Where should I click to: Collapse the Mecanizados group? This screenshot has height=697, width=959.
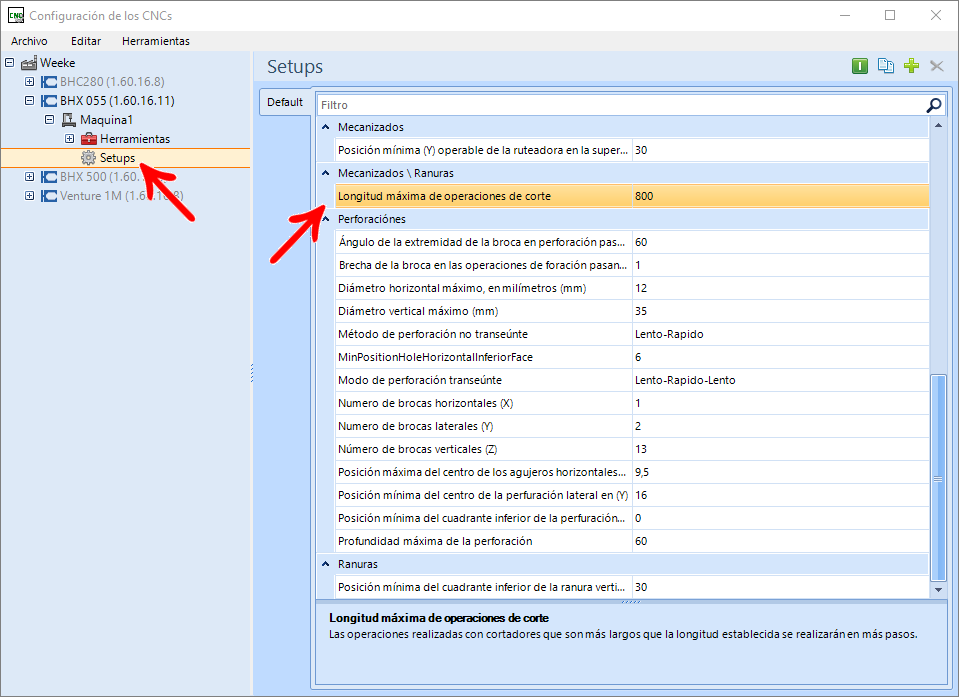click(x=326, y=127)
